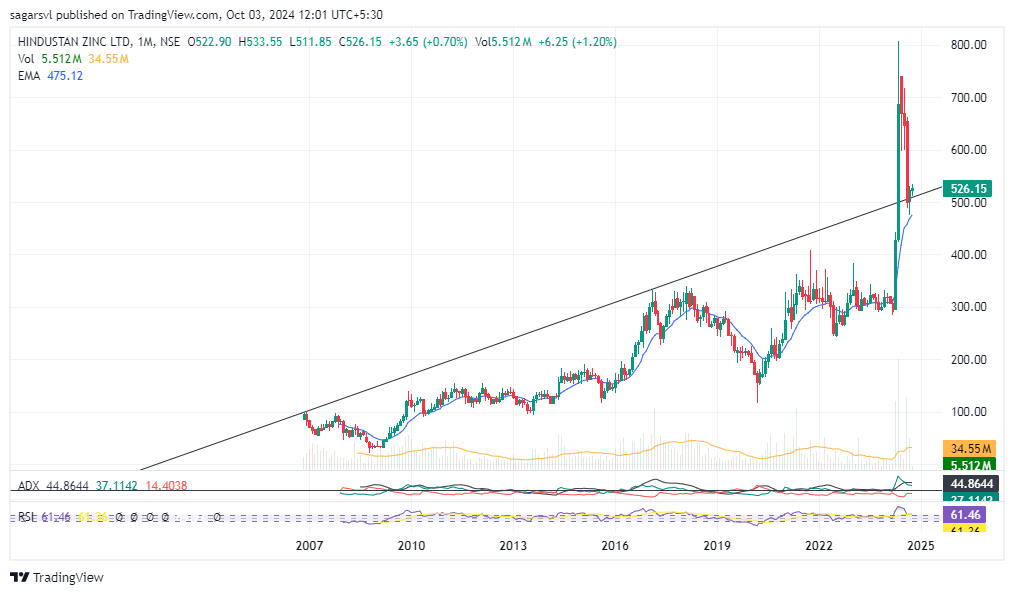Click the 800.00 price axis label
This screenshot has height=595, width=1014.
point(968,45)
